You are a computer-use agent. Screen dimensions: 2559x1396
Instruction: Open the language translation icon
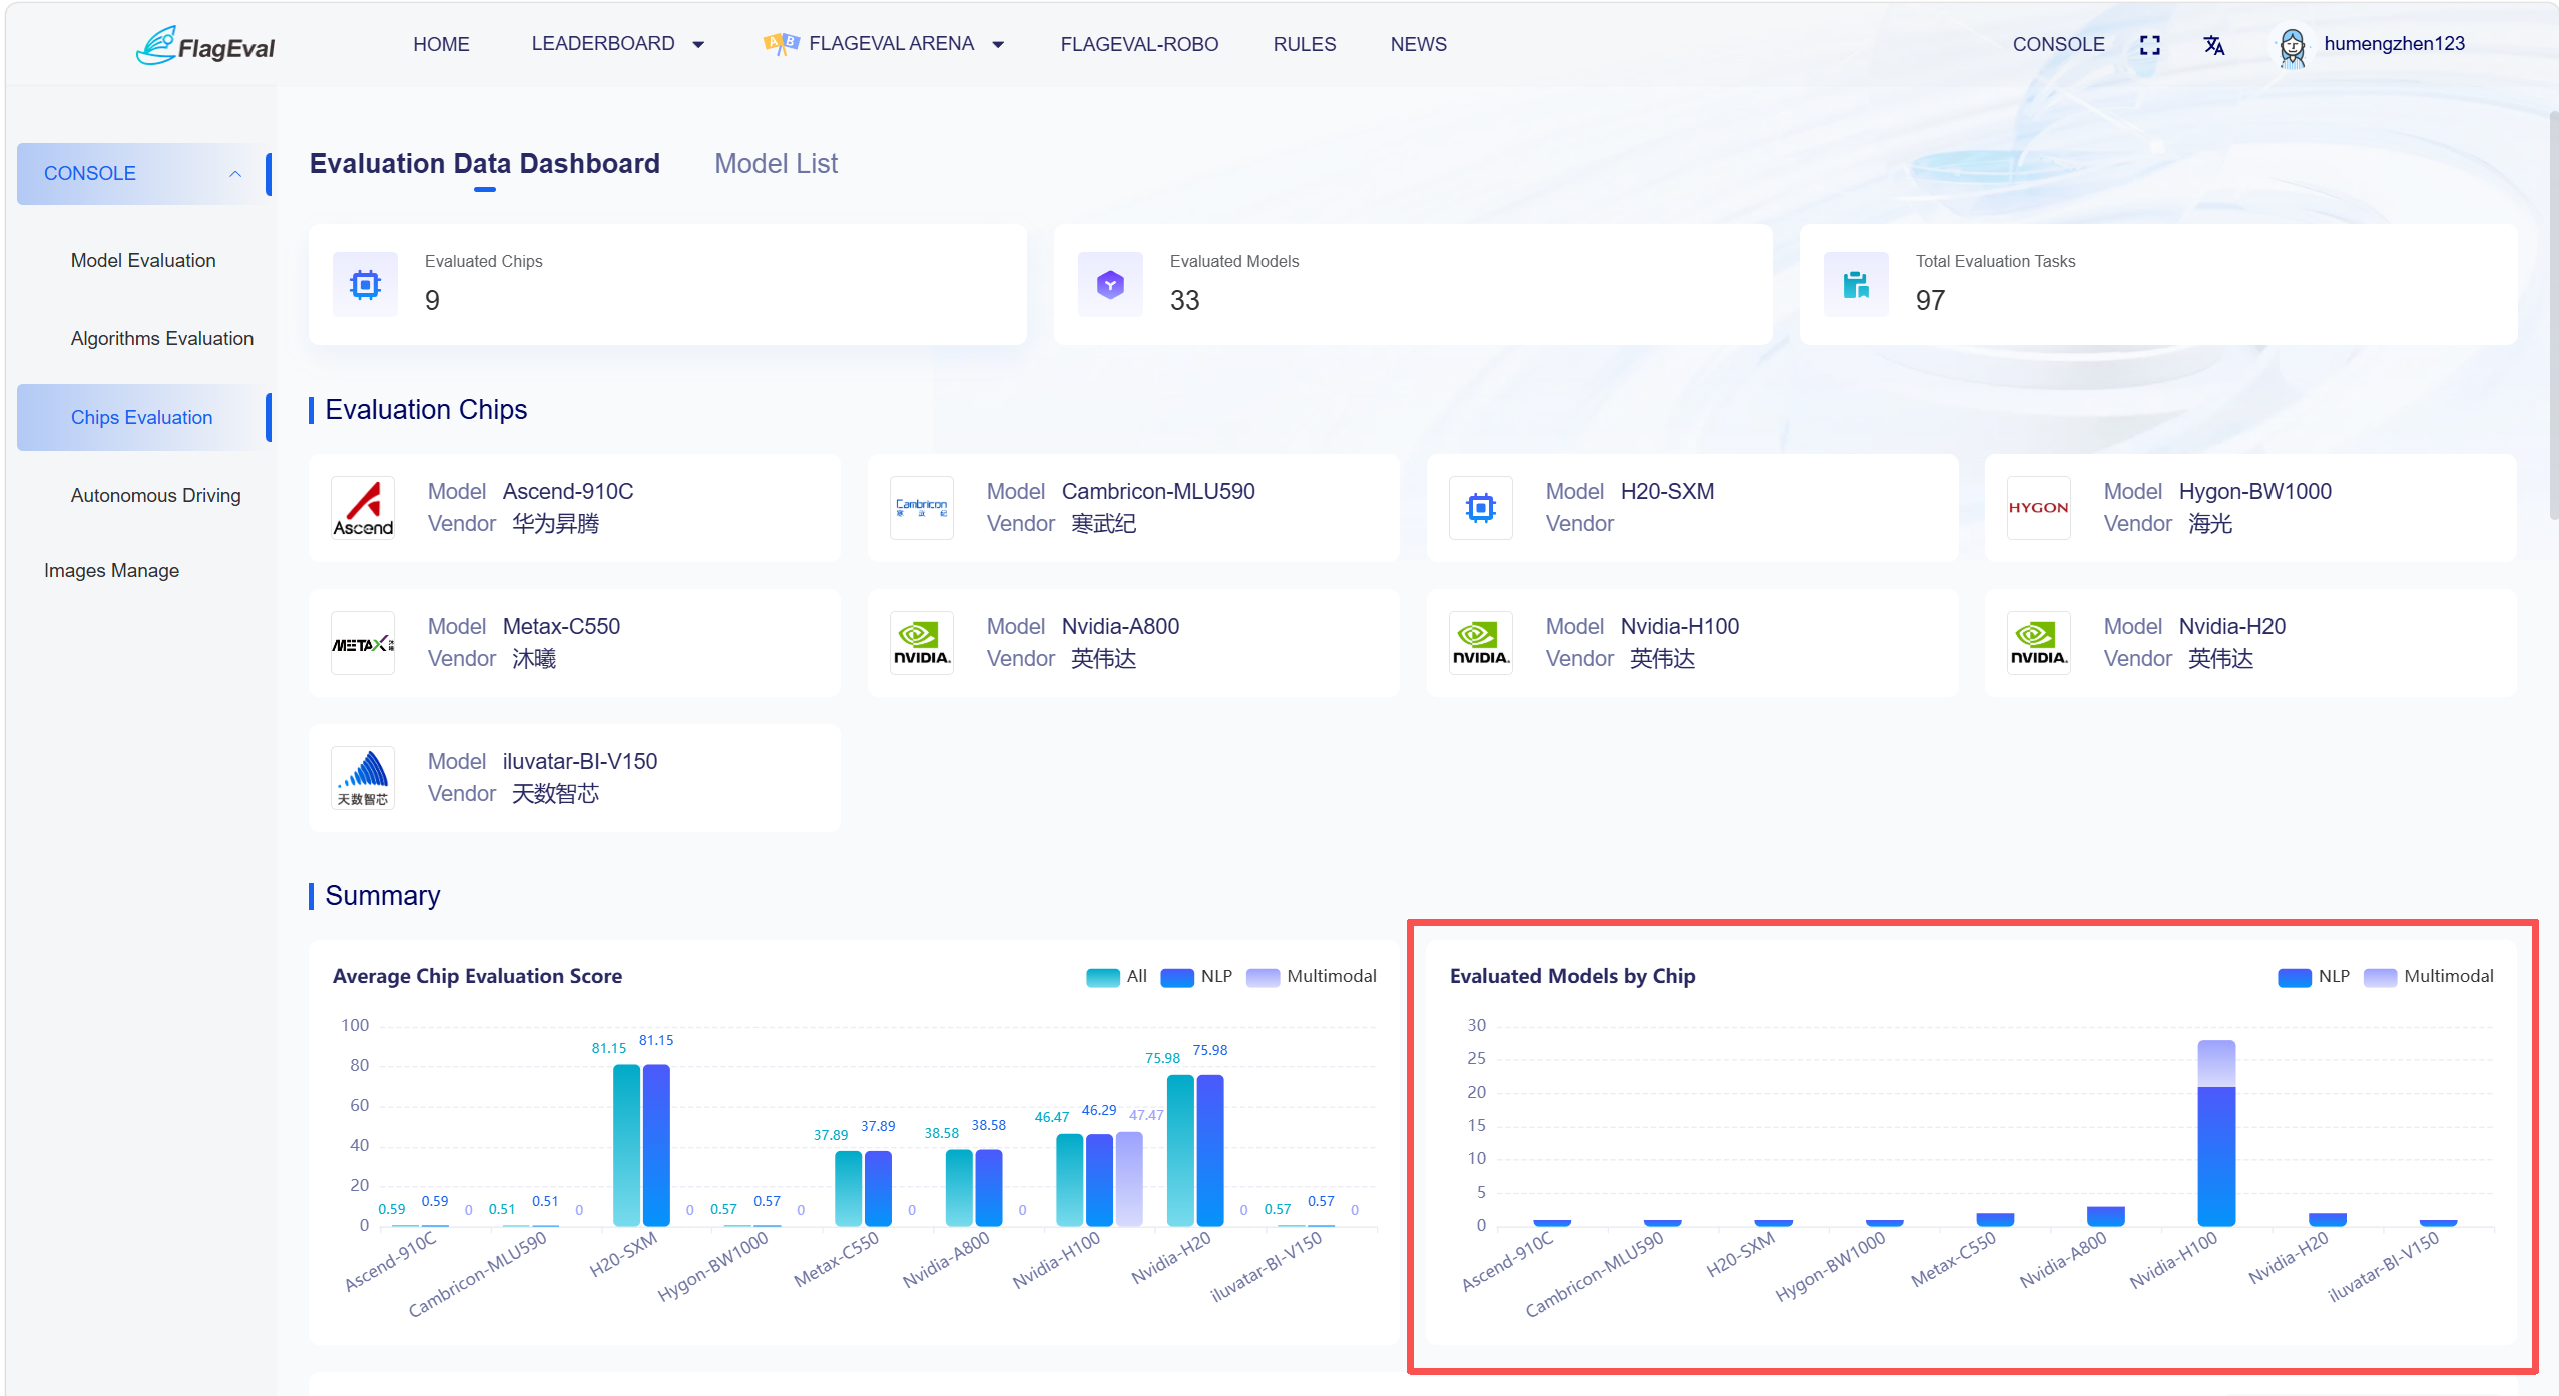click(2214, 45)
